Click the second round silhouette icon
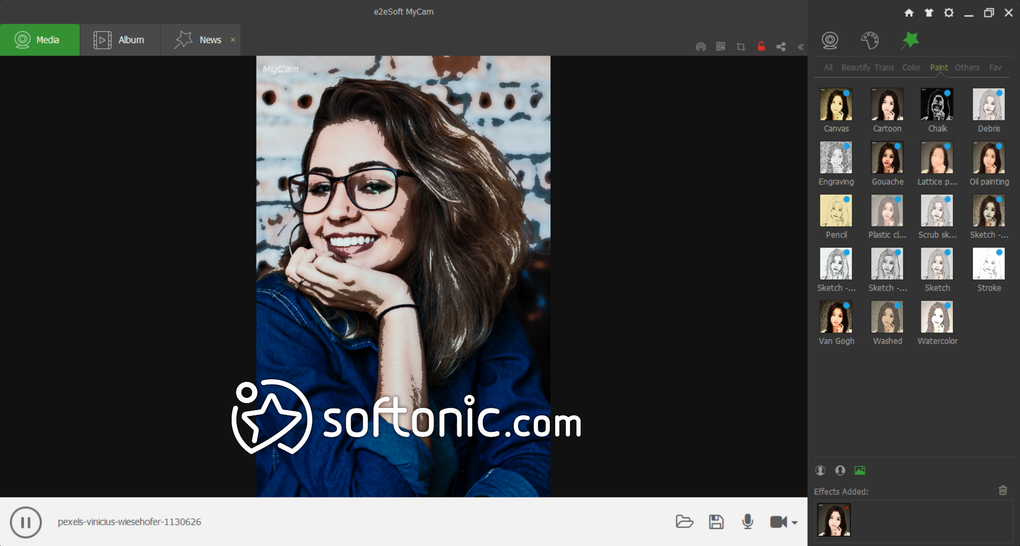1020x546 pixels. point(840,470)
